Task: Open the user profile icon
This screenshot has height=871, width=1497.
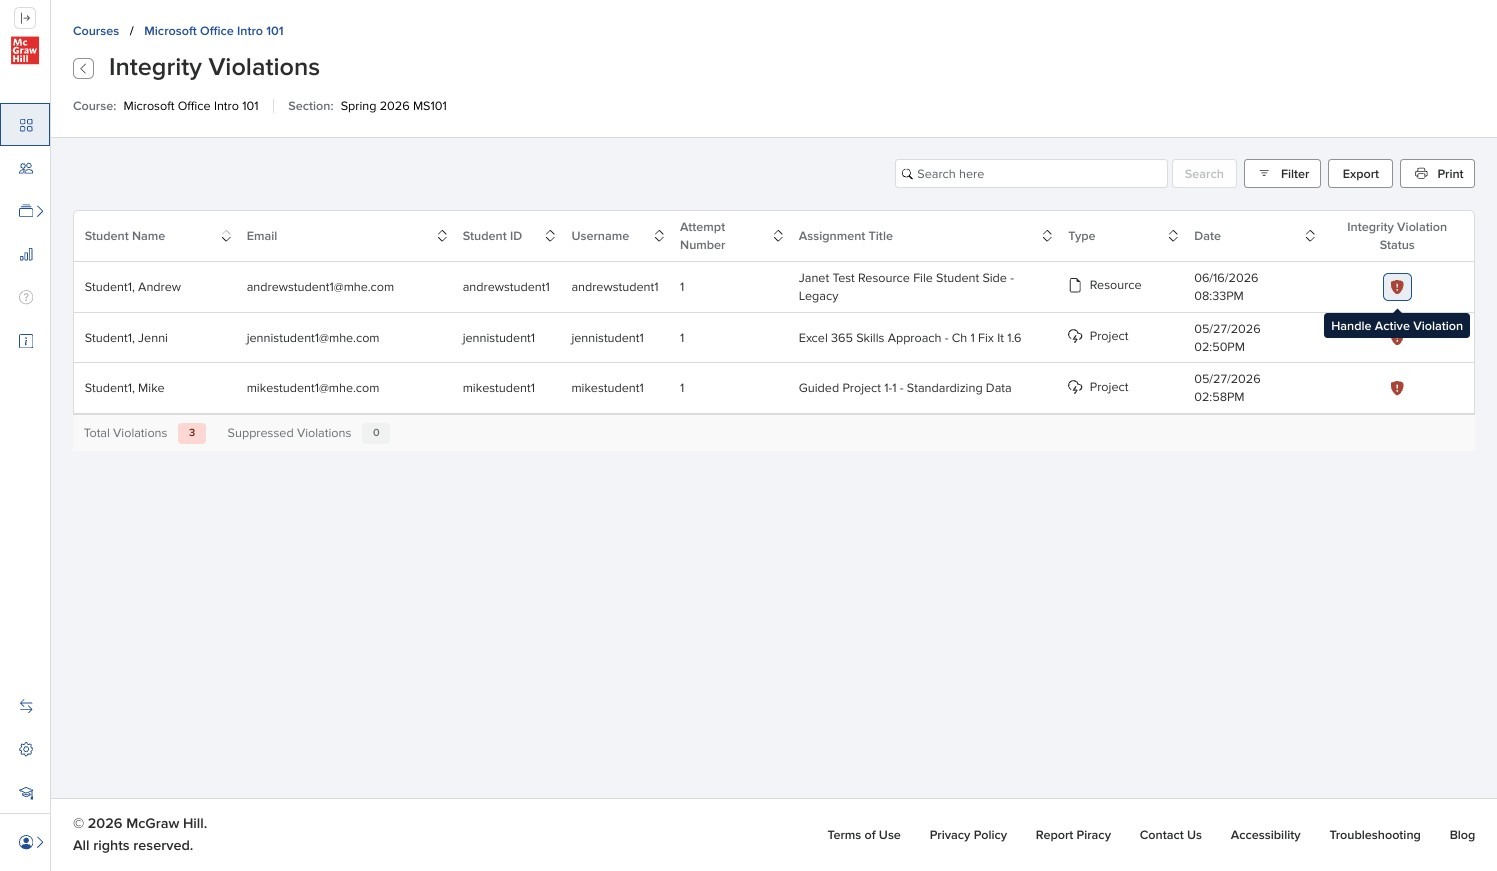Action: [26, 842]
